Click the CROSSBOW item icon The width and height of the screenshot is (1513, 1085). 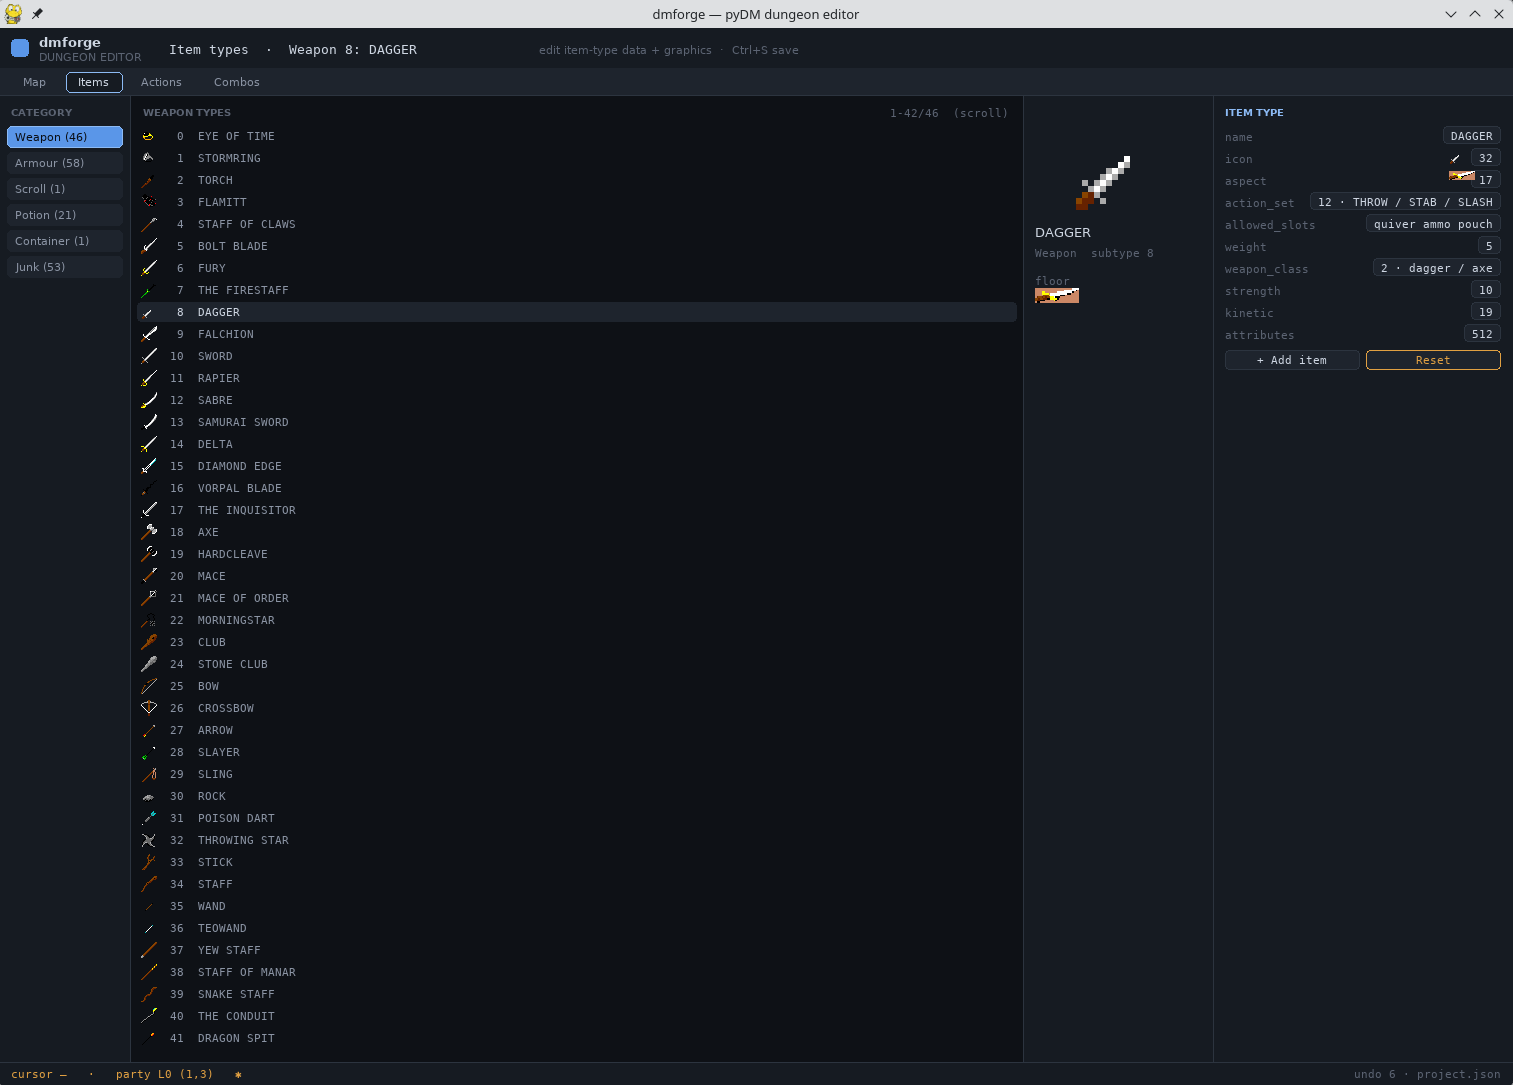(x=149, y=708)
